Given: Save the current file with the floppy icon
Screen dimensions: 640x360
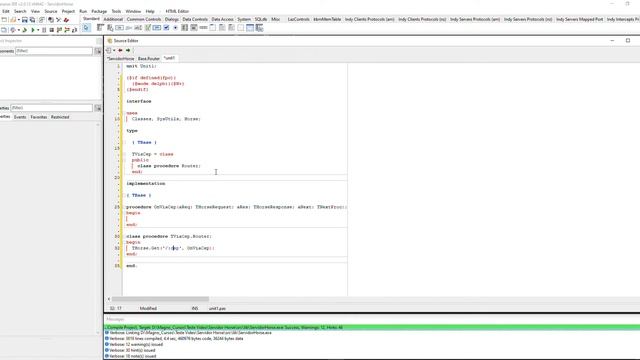Looking at the screenshot, I should (24, 20).
